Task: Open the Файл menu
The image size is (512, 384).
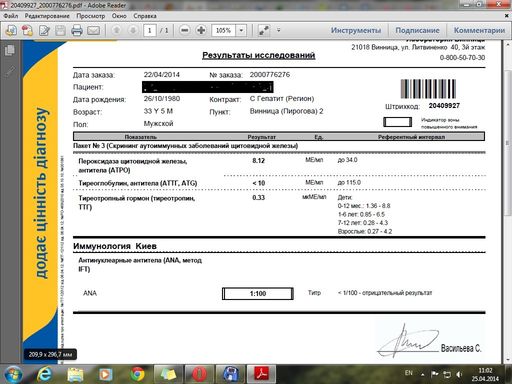Action: [11, 16]
